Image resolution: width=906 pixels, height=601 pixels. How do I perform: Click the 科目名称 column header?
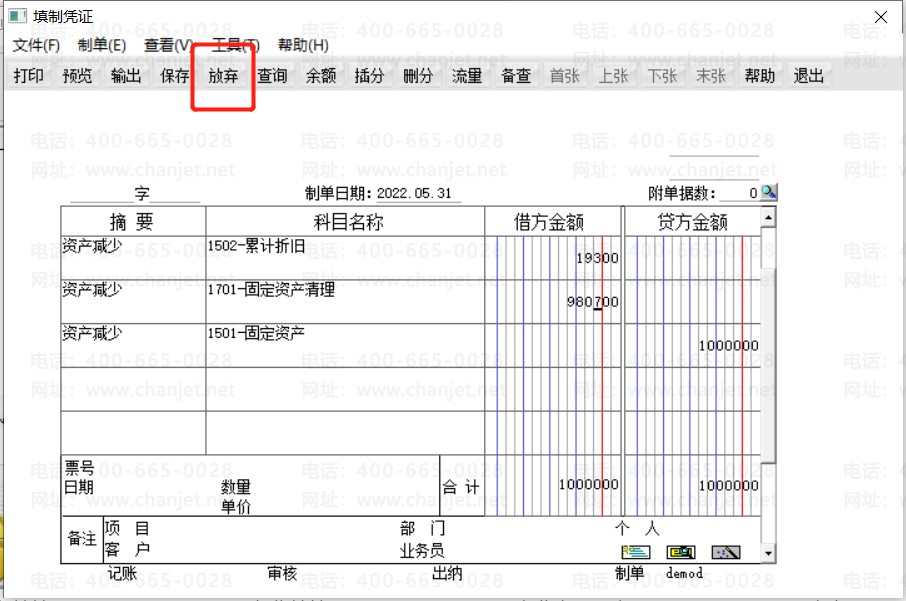tap(345, 221)
